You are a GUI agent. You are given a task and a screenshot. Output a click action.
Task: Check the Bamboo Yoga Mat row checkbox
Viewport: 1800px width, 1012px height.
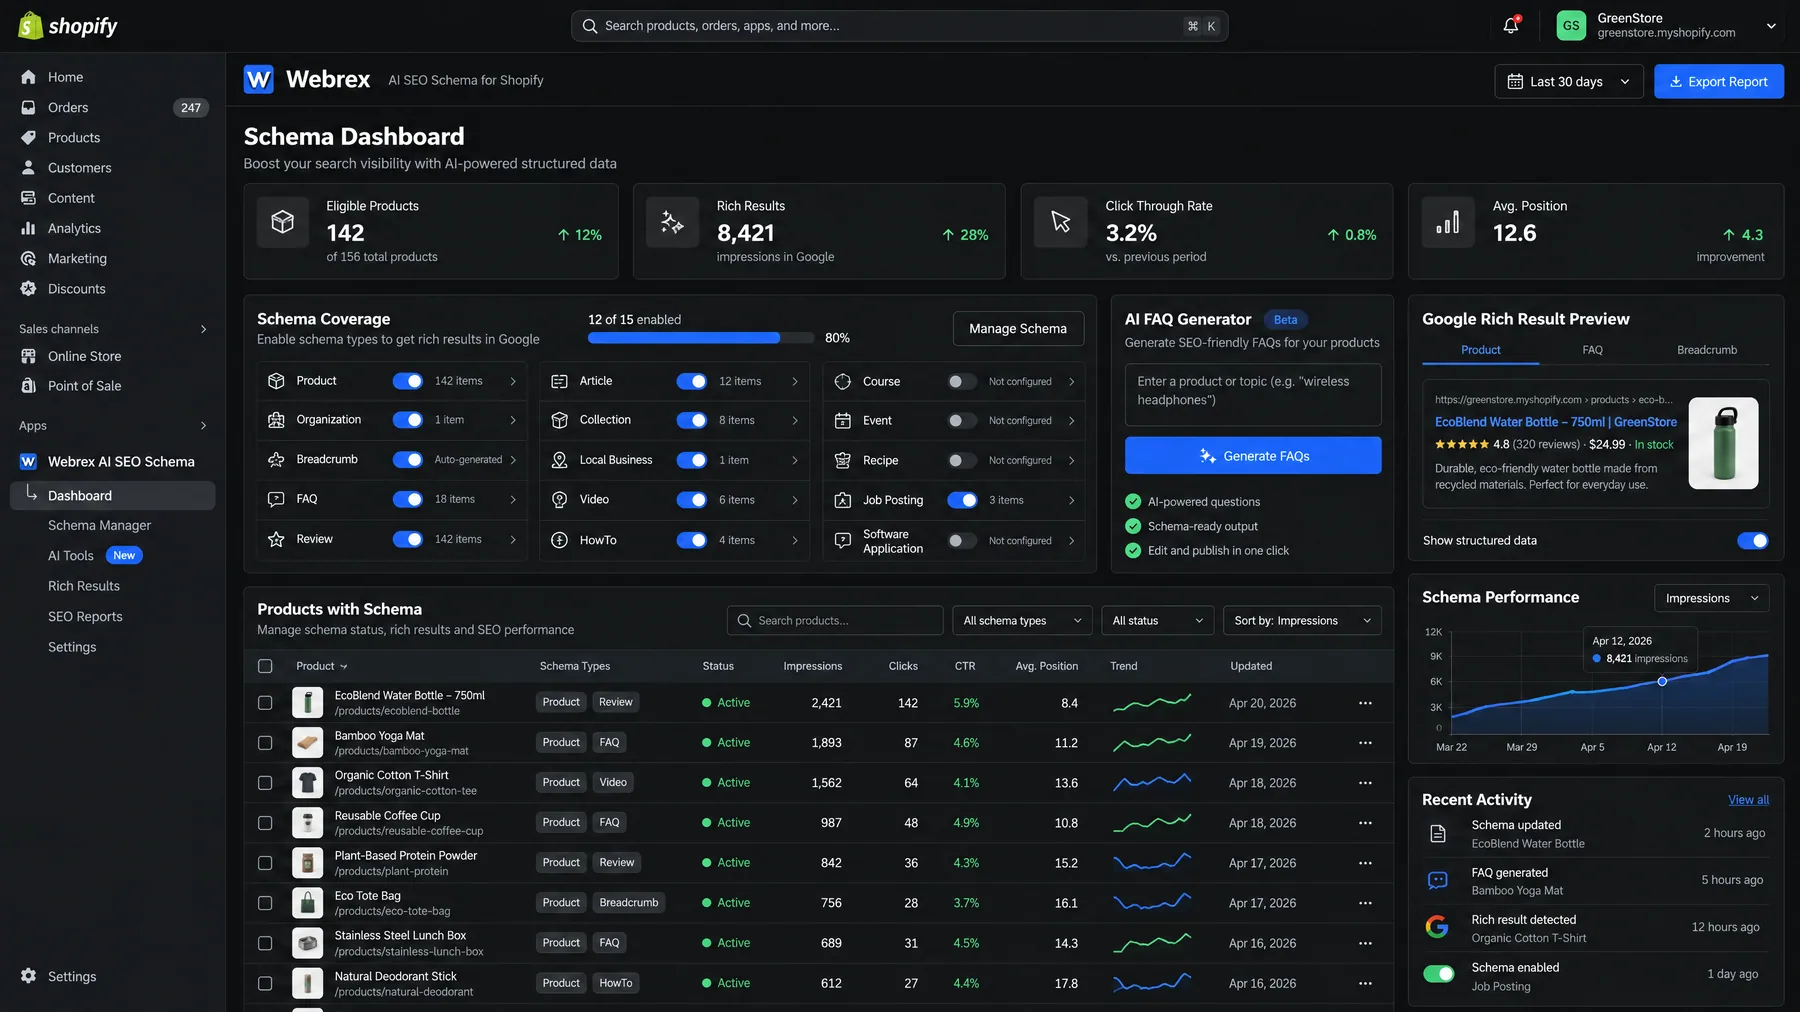pos(265,743)
